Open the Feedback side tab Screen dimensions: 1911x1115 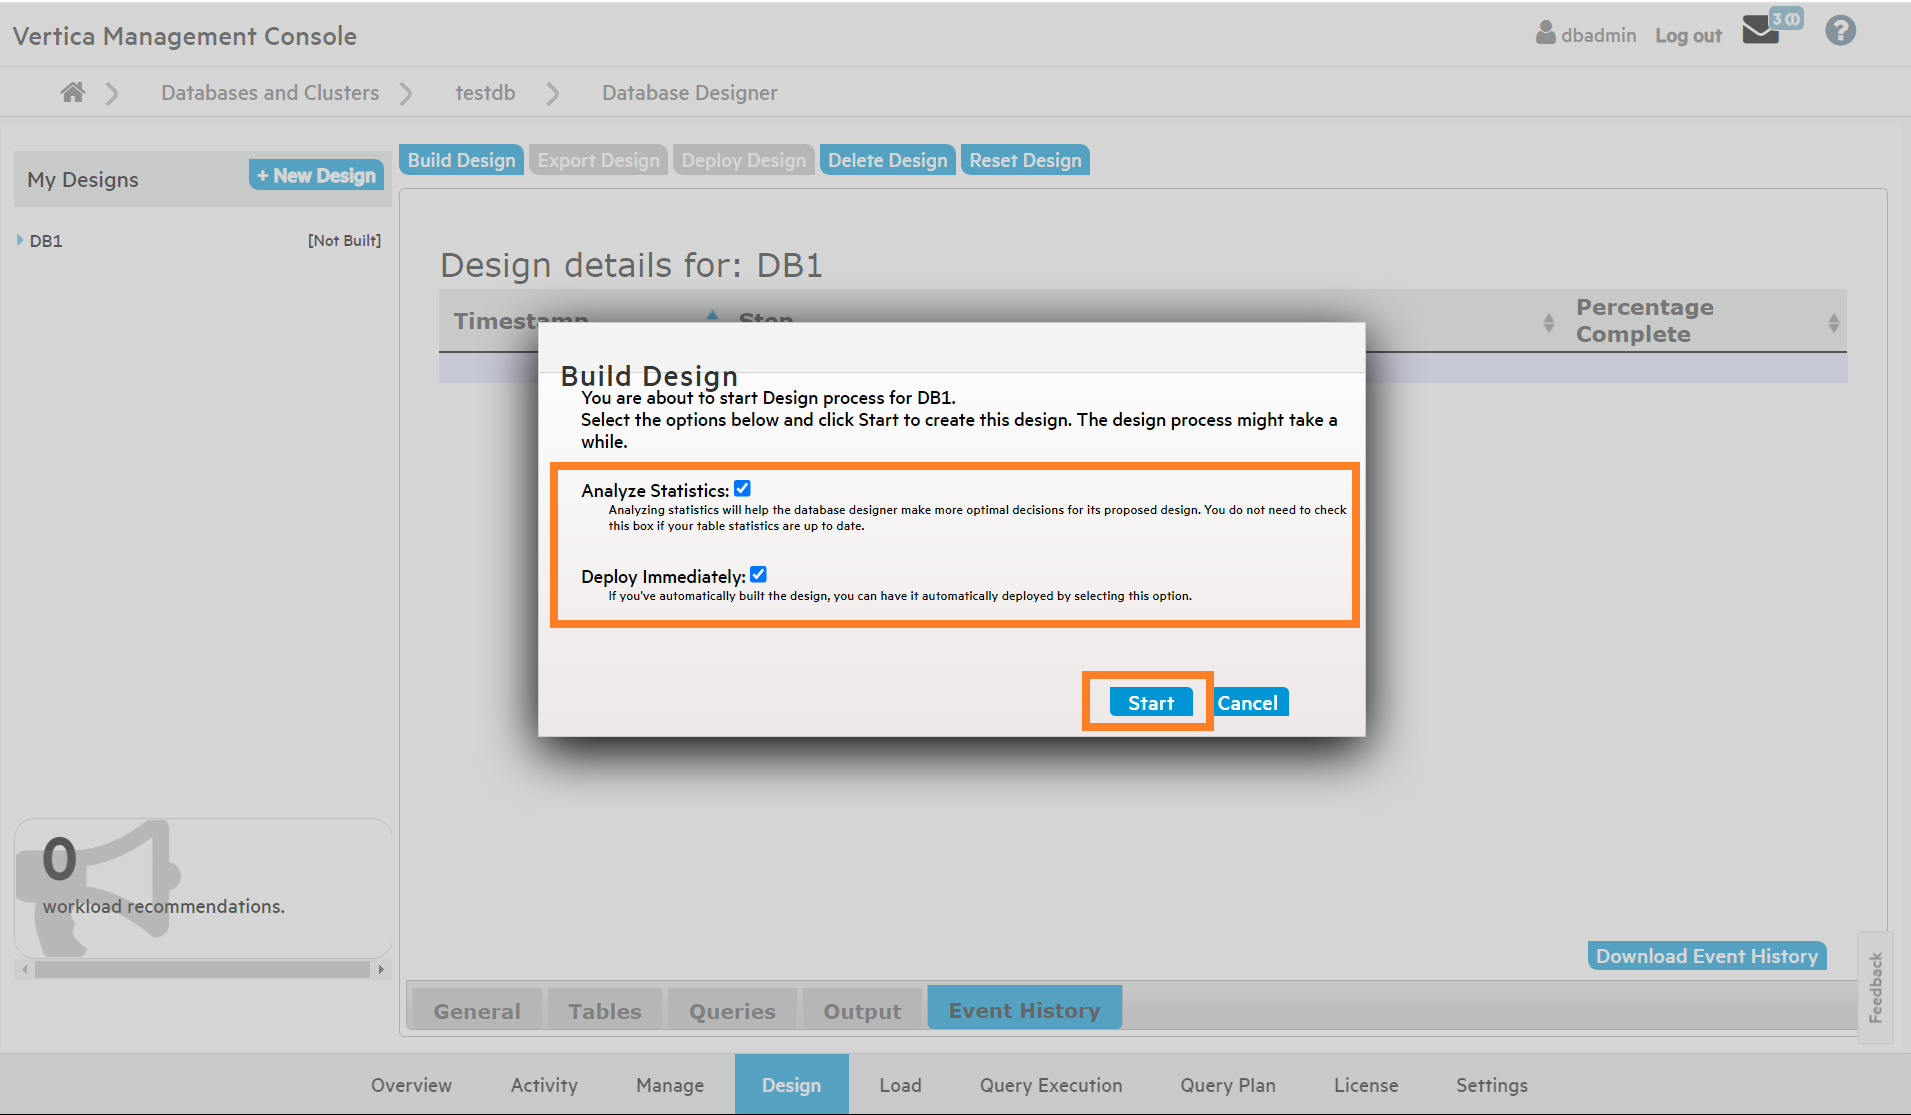1875,987
